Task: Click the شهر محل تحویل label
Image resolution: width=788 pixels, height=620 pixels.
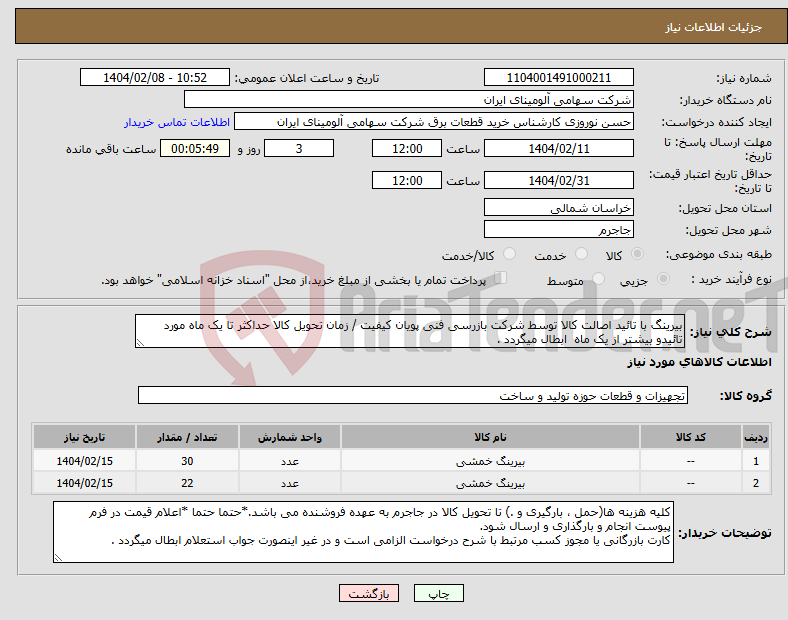Action: [729, 230]
